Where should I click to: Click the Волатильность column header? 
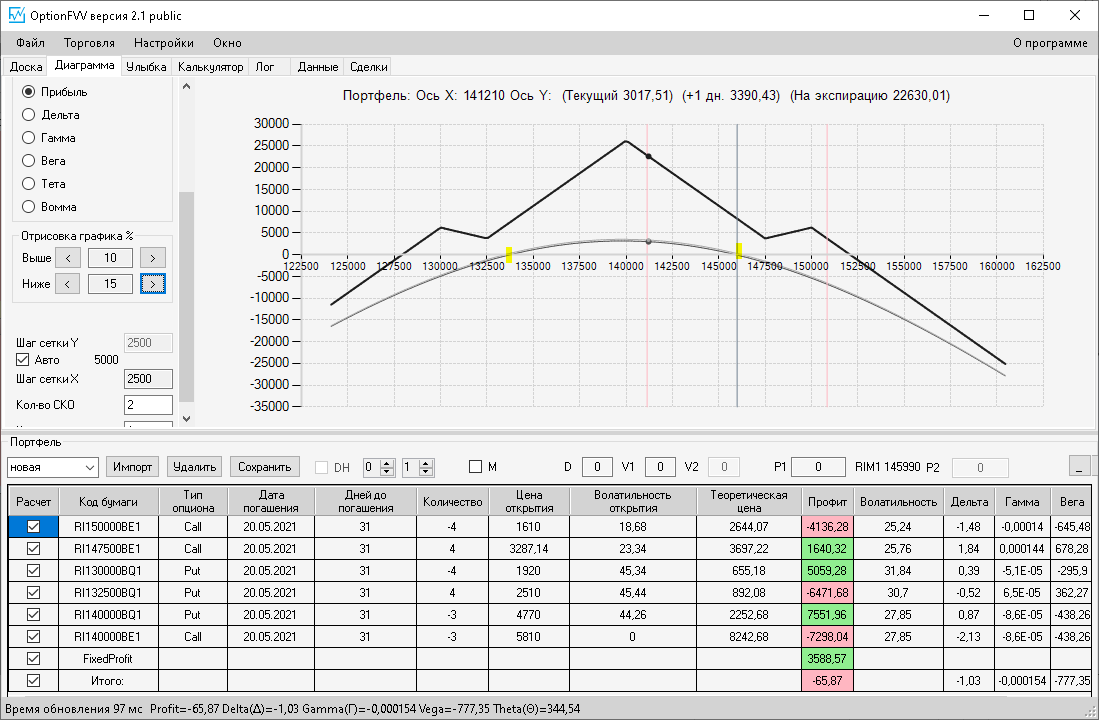click(899, 502)
